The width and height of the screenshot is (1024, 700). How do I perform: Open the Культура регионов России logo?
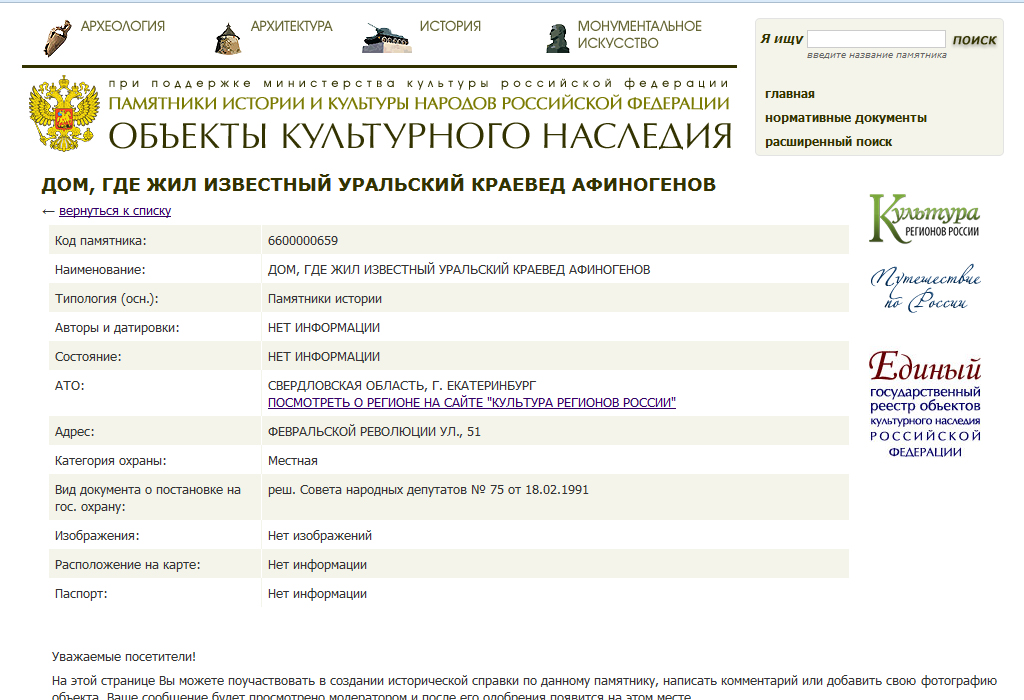924,218
